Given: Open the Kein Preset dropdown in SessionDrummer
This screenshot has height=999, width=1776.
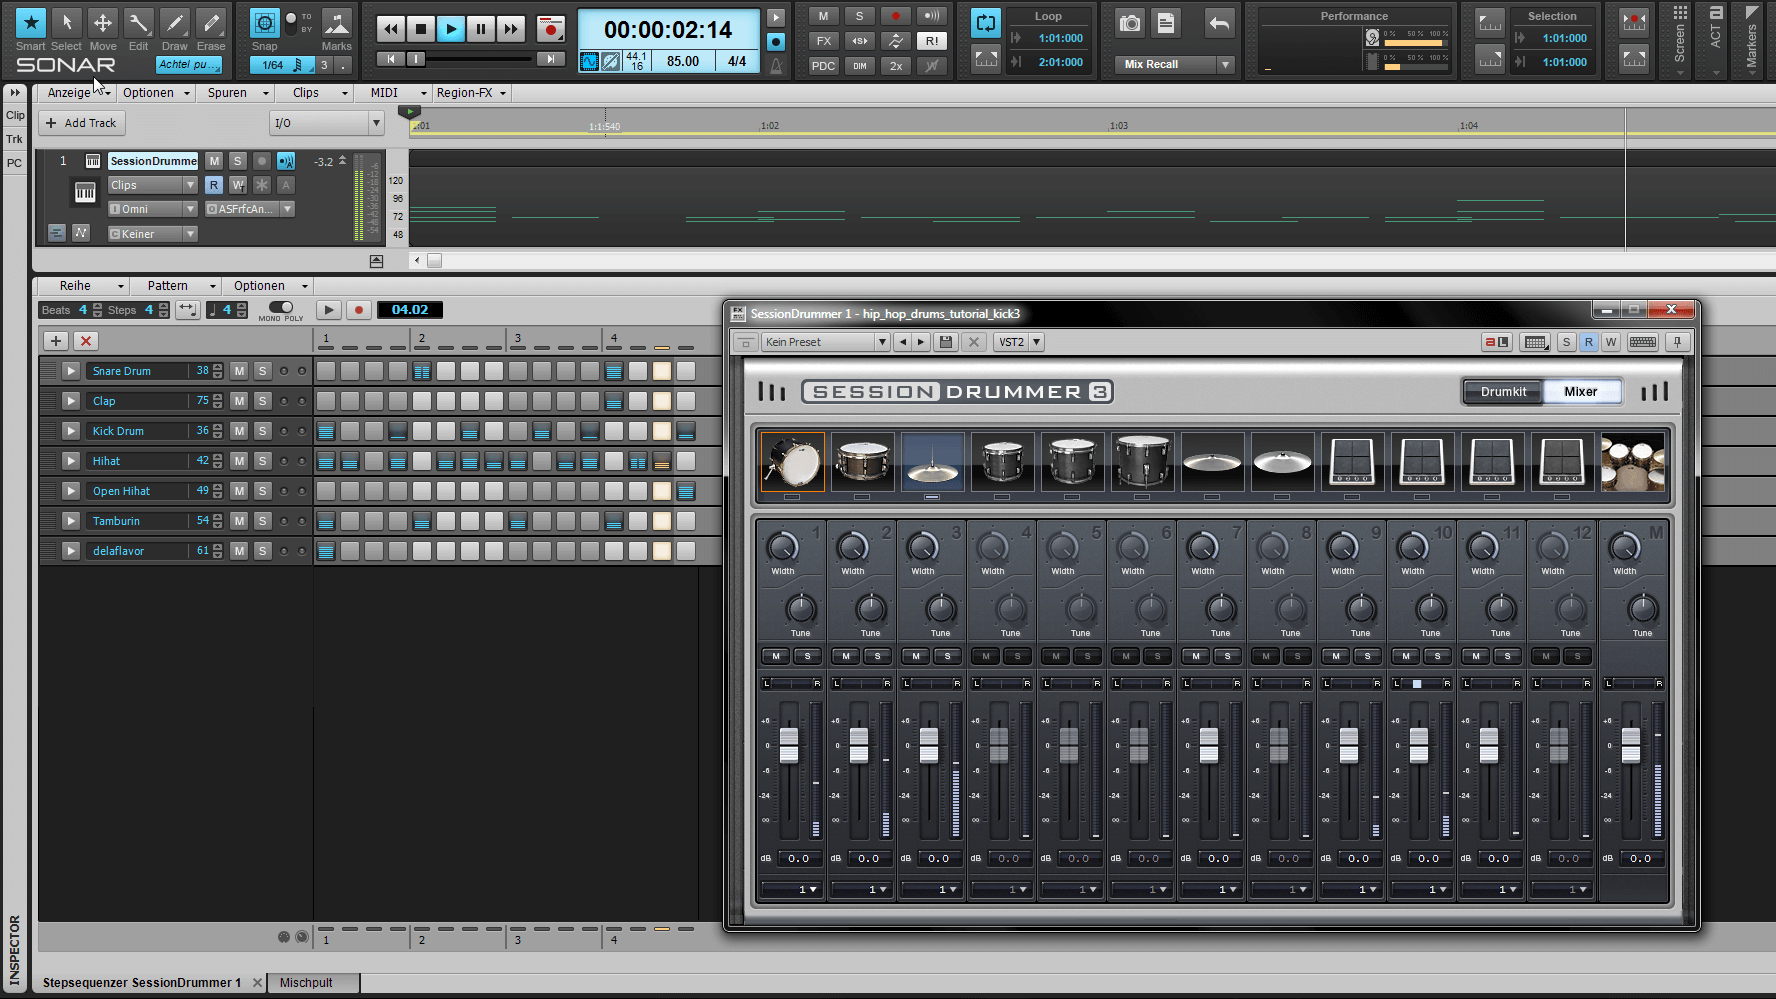Looking at the screenshot, I should tap(880, 342).
